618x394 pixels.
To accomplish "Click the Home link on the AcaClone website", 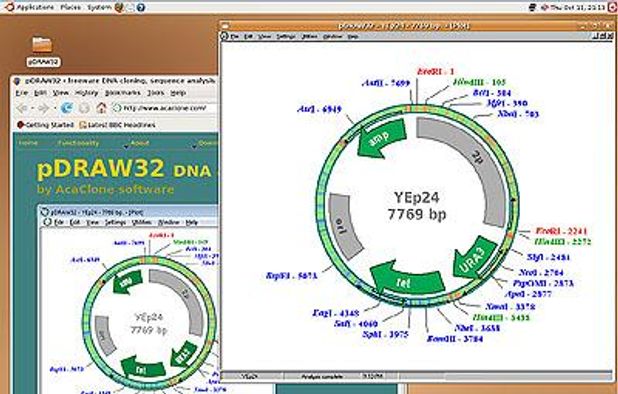I will (x=28, y=143).
